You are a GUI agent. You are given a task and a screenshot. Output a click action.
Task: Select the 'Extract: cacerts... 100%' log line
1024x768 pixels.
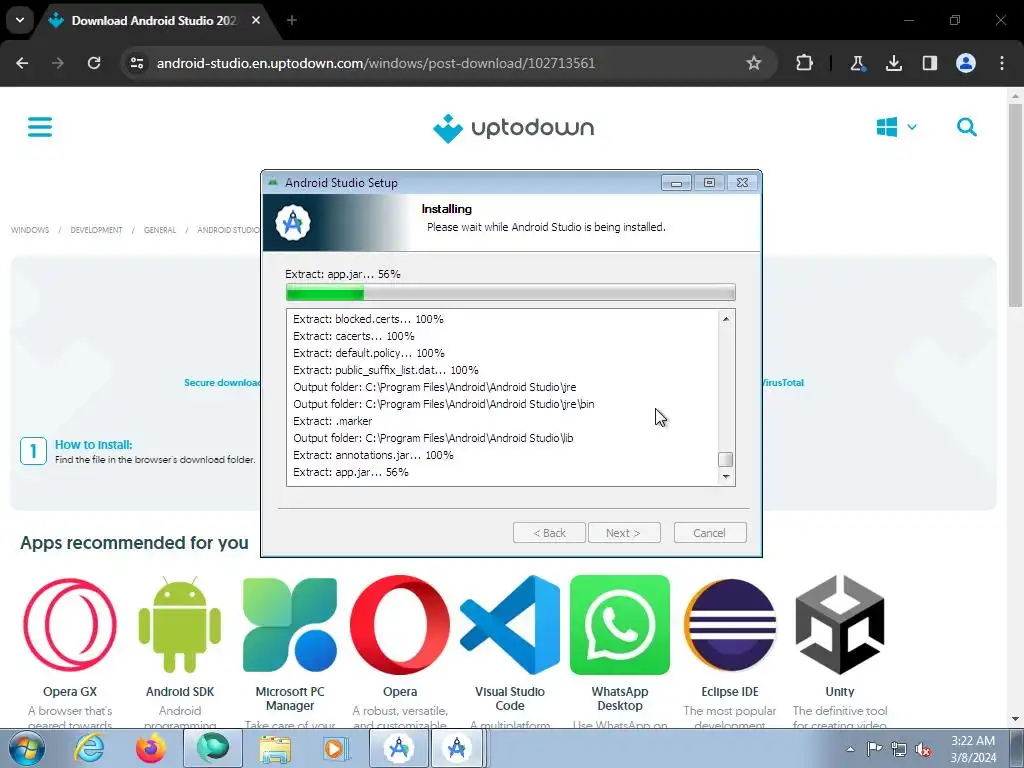(353, 336)
